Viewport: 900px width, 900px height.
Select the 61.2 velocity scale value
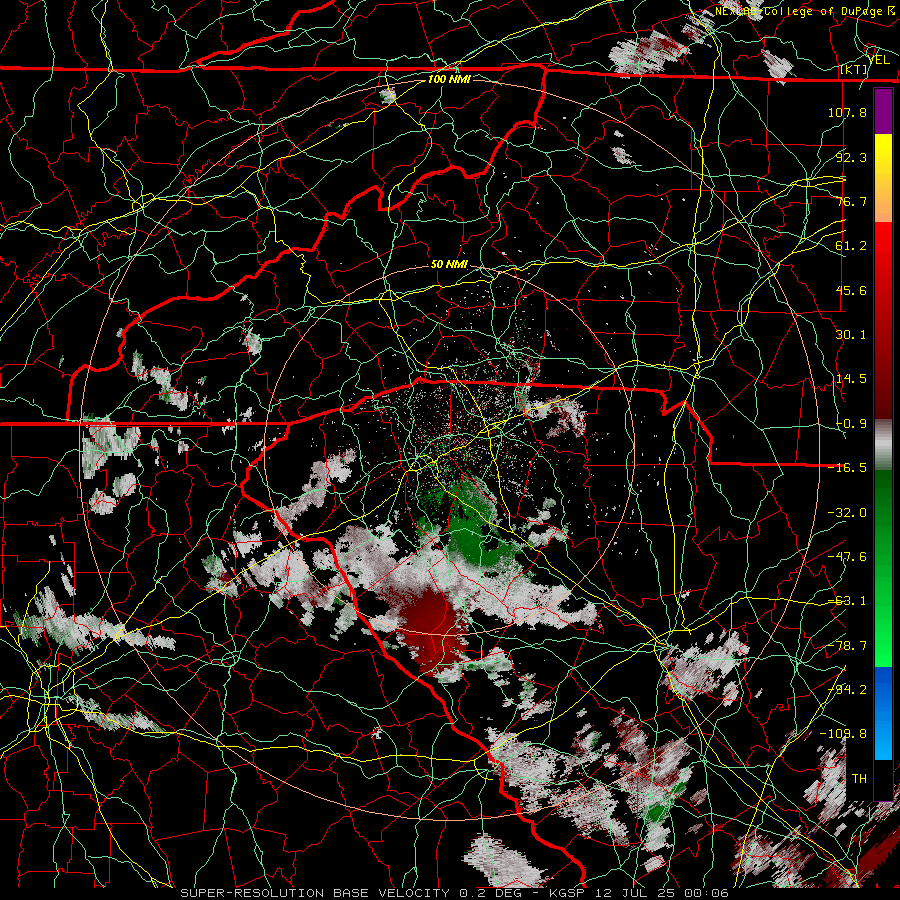coord(851,246)
